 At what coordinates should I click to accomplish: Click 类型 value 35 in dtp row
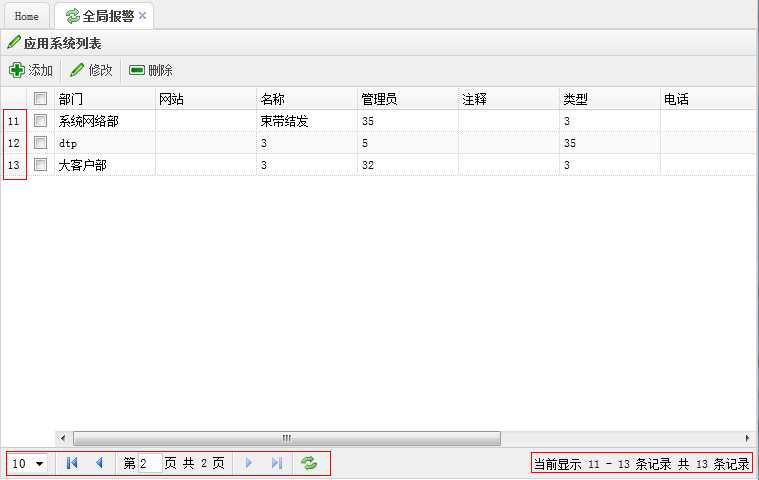(610, 143)
